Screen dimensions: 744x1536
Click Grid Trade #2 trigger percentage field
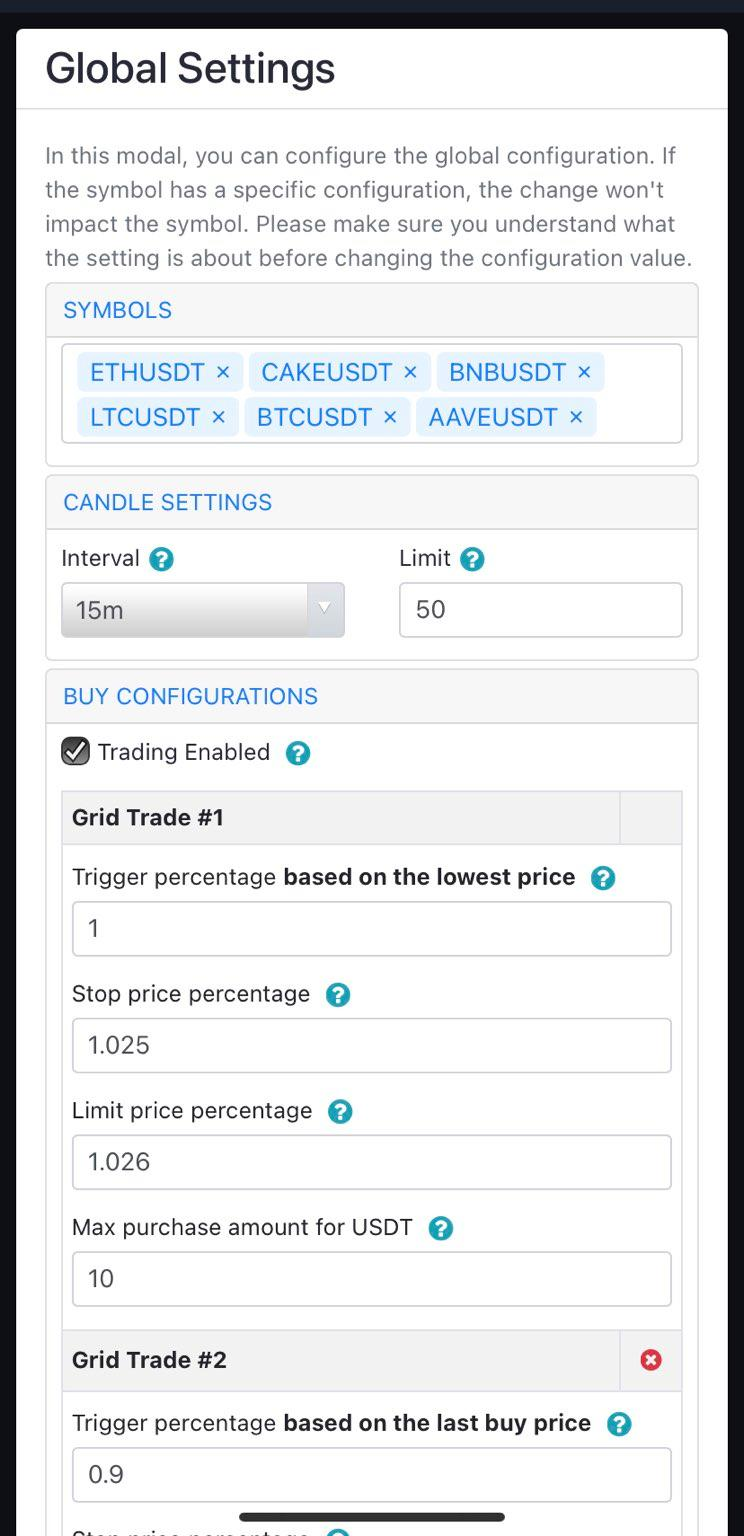371,1474
